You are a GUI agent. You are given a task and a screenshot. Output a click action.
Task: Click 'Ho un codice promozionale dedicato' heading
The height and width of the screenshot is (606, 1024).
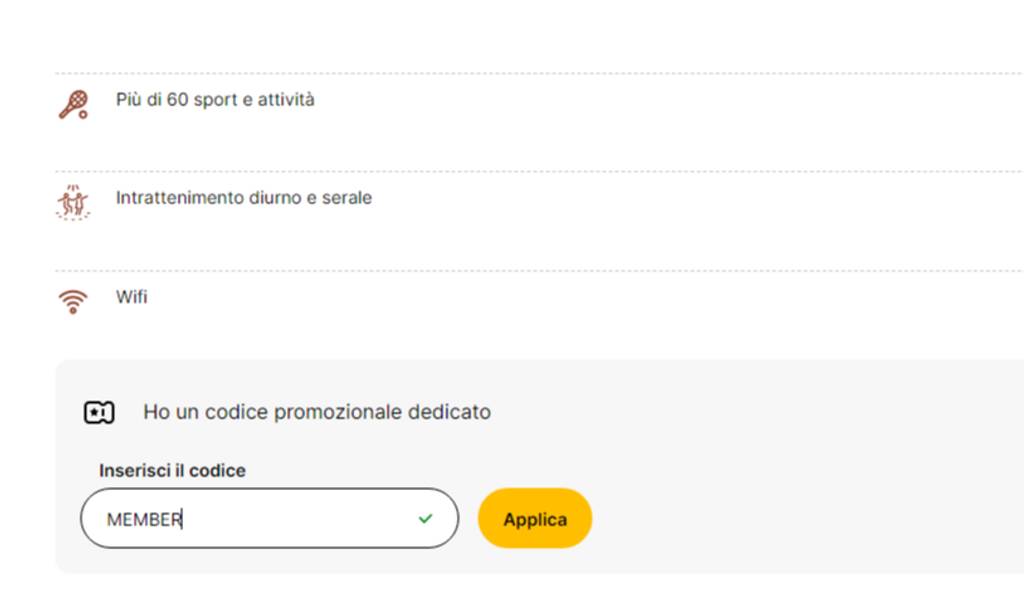317,412
